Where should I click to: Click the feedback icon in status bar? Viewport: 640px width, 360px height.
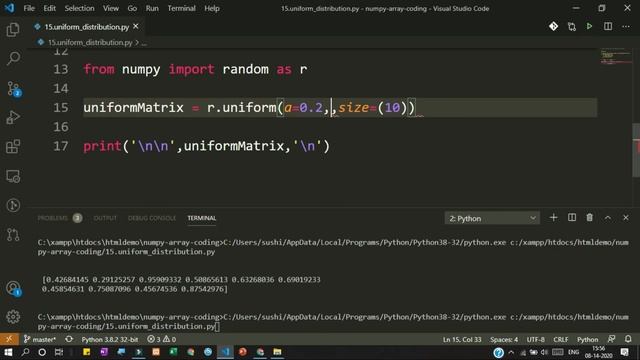pos(611,339)
